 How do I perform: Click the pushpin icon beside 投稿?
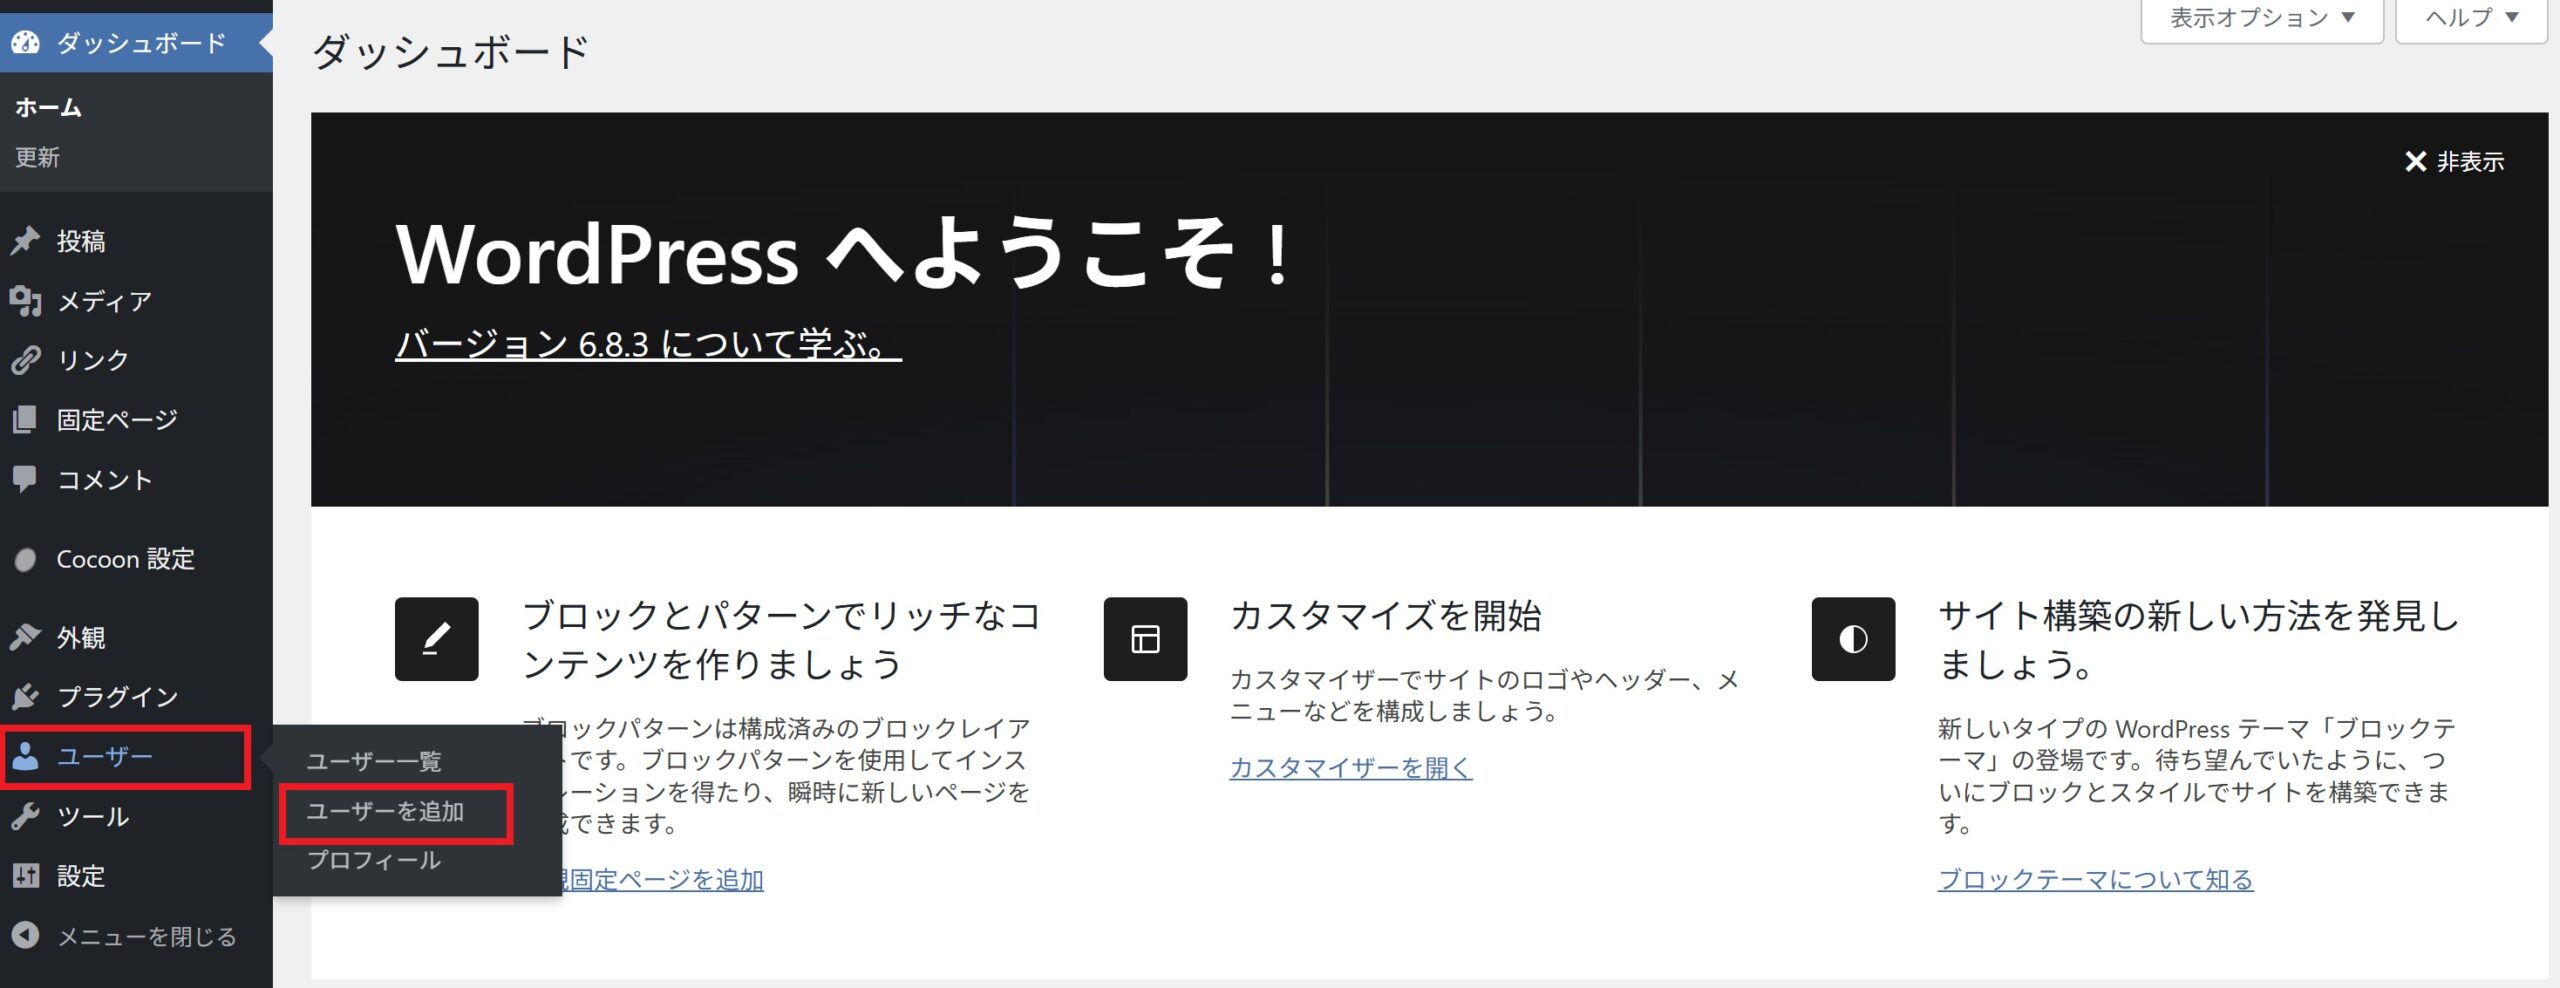tap(25, 241)
